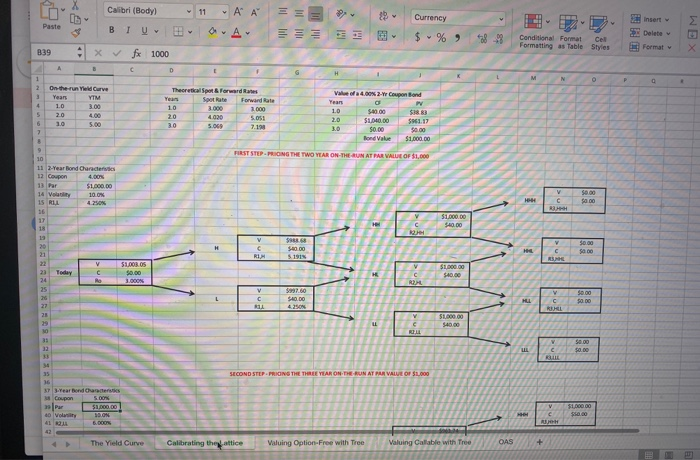The height and width of the screenshot is (460, 700).
Task: Apply borders with the Borders icon
Action: pos(178,31)
